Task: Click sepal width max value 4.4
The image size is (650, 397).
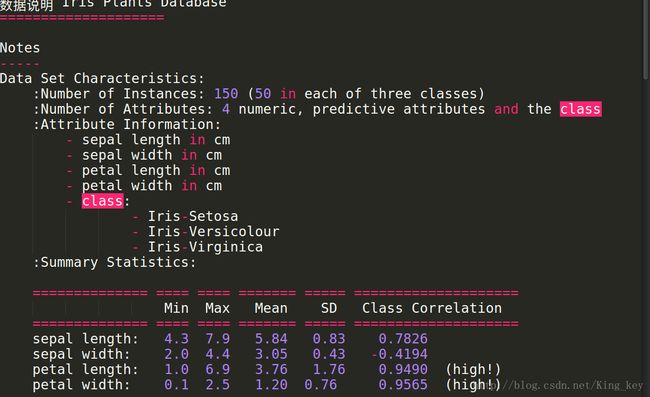Action: coord(217,354)
